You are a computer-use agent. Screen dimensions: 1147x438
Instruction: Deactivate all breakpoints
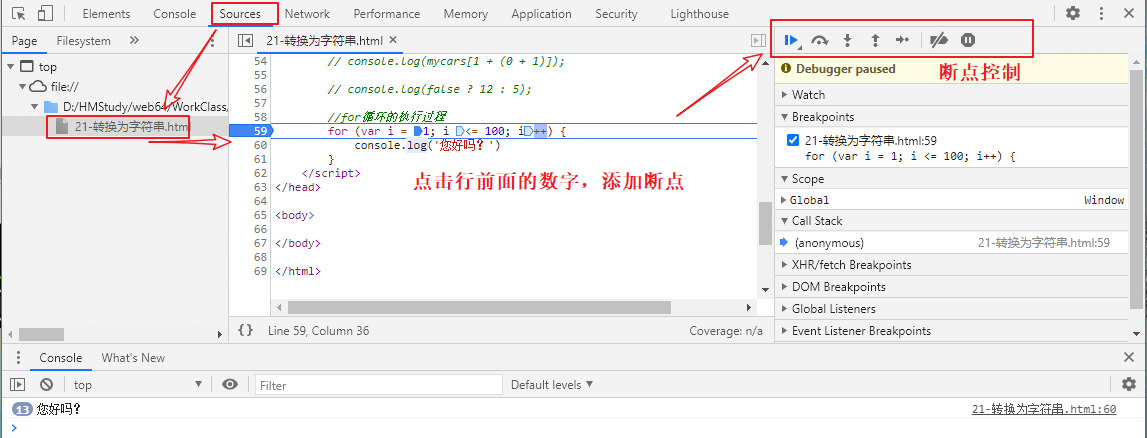tap(939, 40)
